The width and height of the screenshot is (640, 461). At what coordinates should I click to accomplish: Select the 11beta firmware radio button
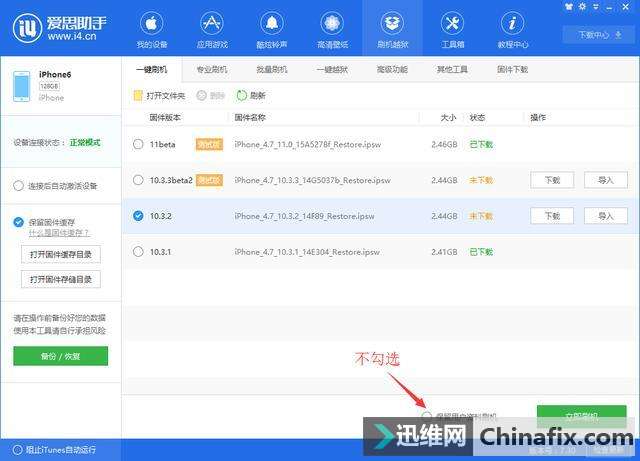click(x=138, y=144)
